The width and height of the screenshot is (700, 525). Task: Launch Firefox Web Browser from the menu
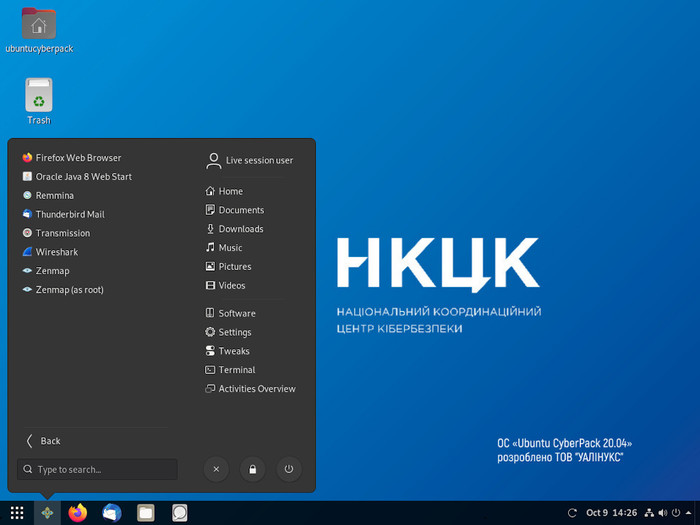tap(77, 158)
